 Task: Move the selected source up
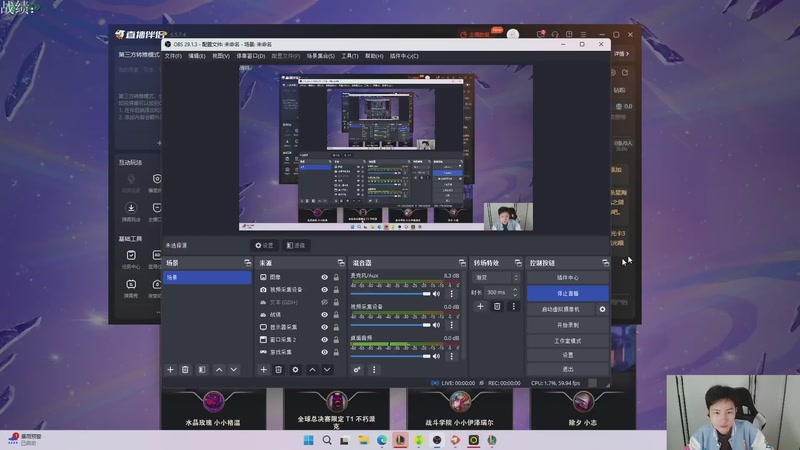click(x=312, y=369)
